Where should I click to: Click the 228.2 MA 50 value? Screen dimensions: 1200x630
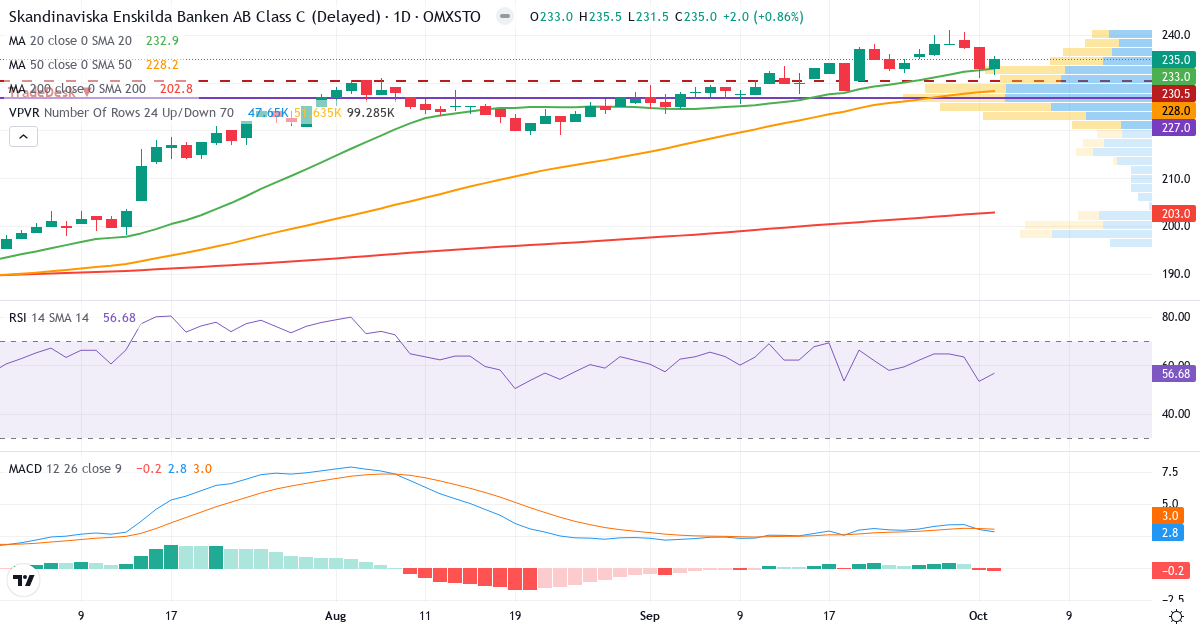click(162, 65)
